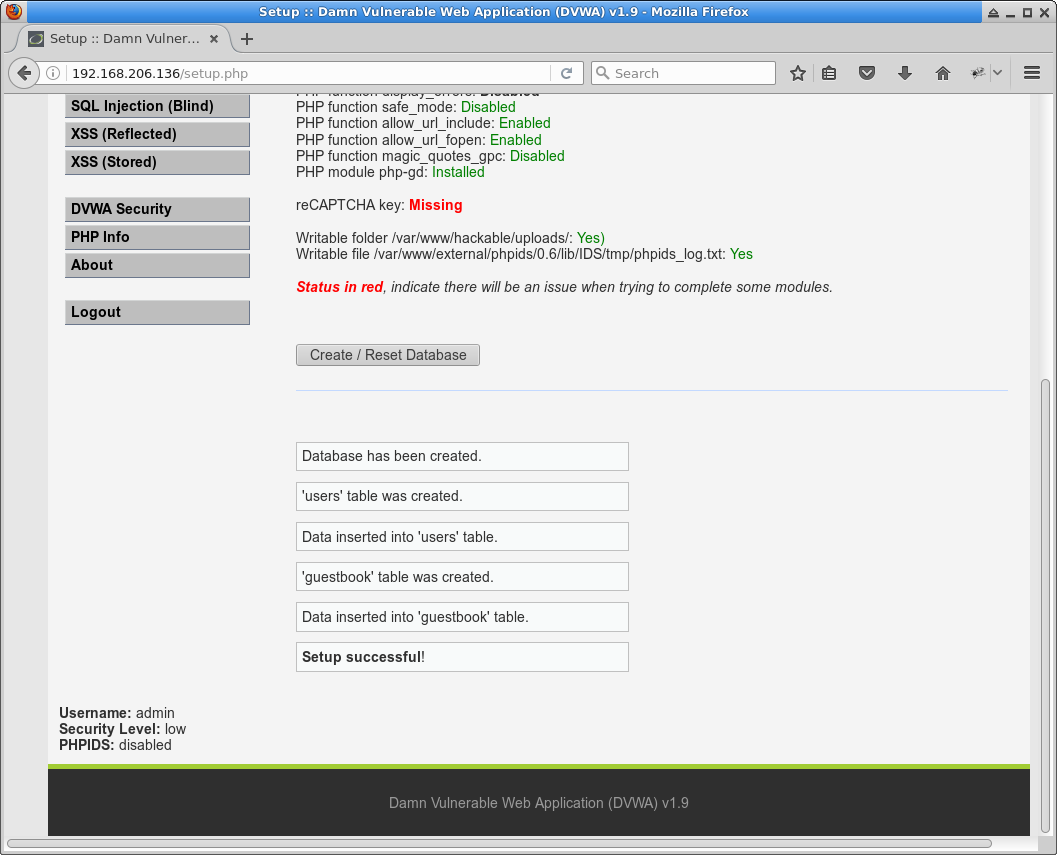The image size is (1057, 855).
Task: Reload the page with the refresh icon
Action: [566, 73]
